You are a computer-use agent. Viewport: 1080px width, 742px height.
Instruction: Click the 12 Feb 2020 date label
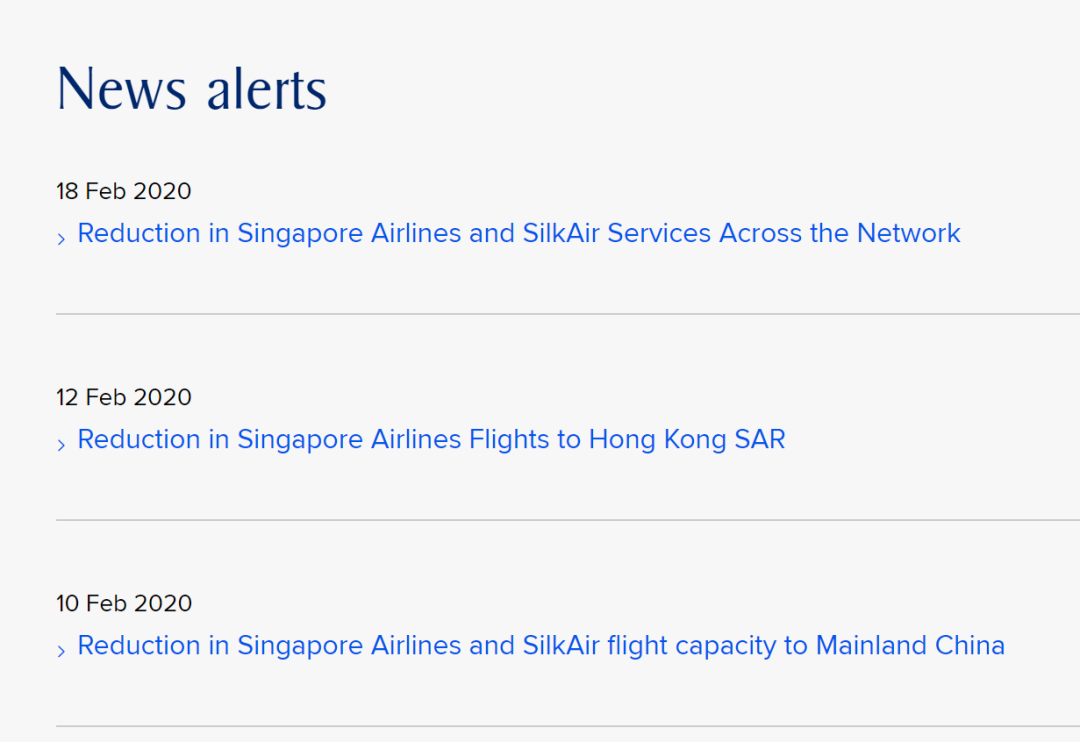point(124,397)
